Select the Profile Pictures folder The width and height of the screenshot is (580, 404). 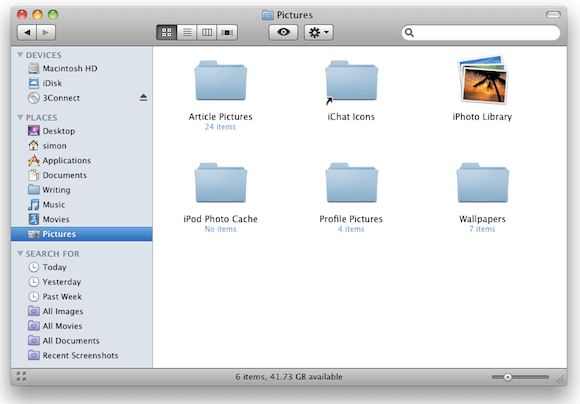coord(351,183)
